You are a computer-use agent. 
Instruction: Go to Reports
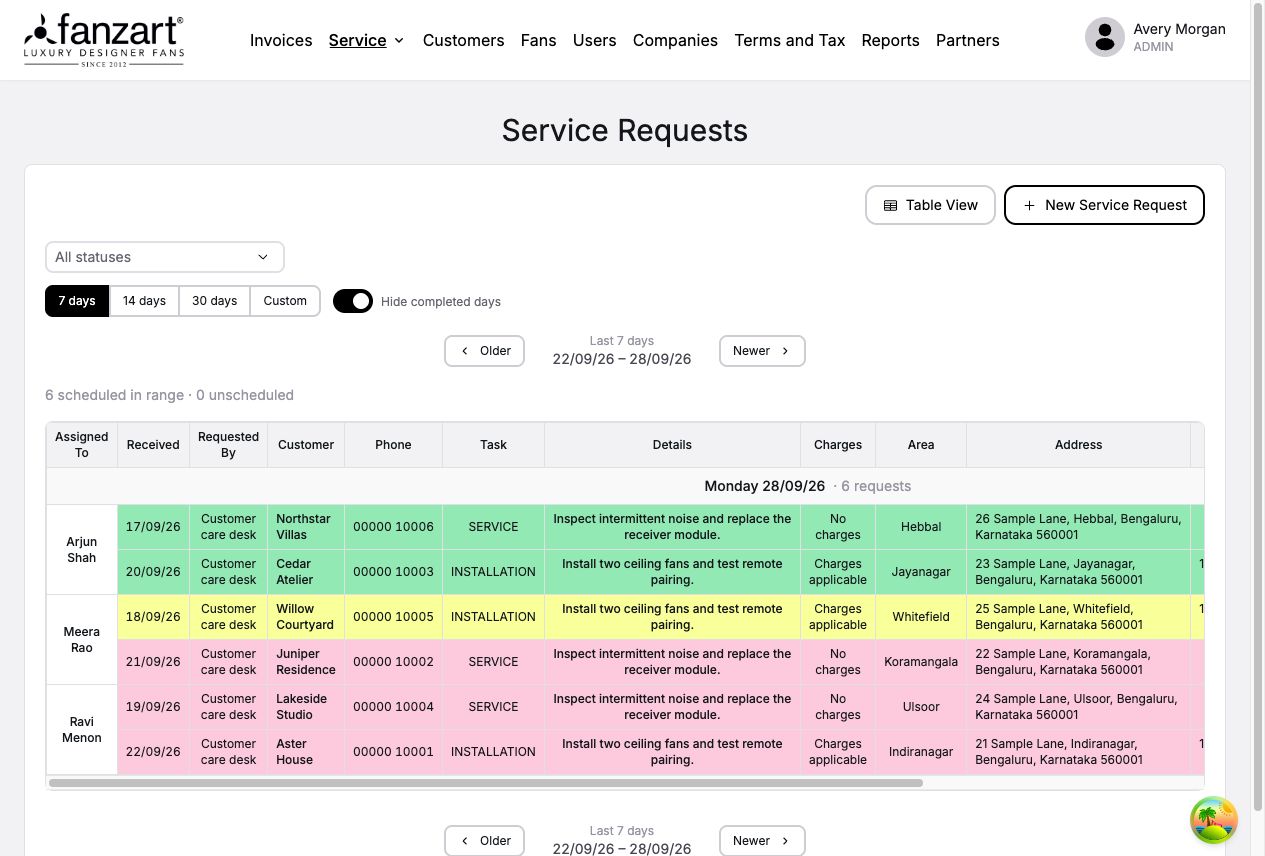pos(890,40)
